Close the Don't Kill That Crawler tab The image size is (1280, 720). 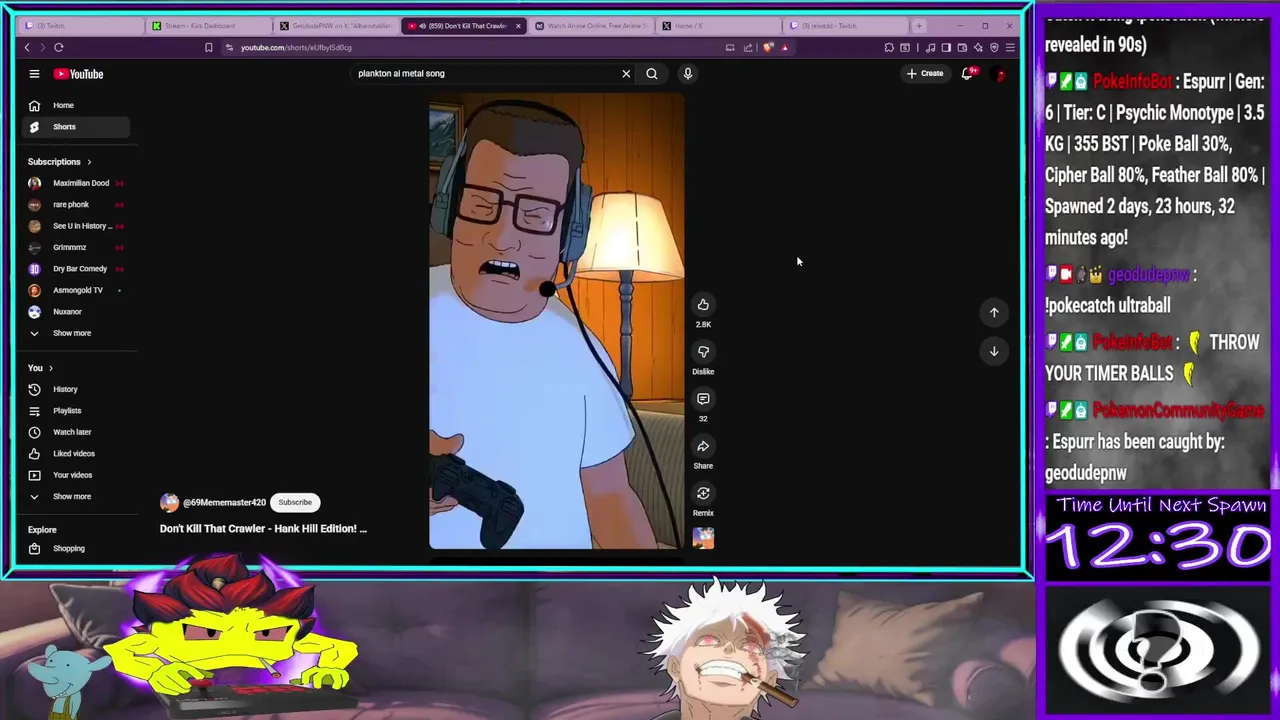pyautogui.click(x=518, y=26)
